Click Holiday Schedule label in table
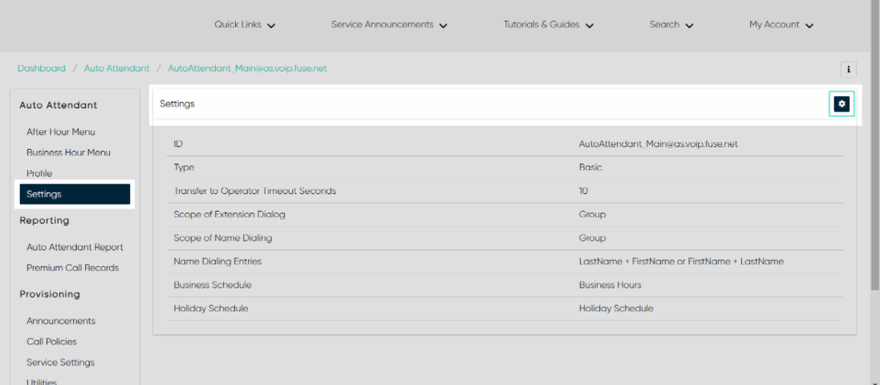880x385 pixels. pos(211,309)
